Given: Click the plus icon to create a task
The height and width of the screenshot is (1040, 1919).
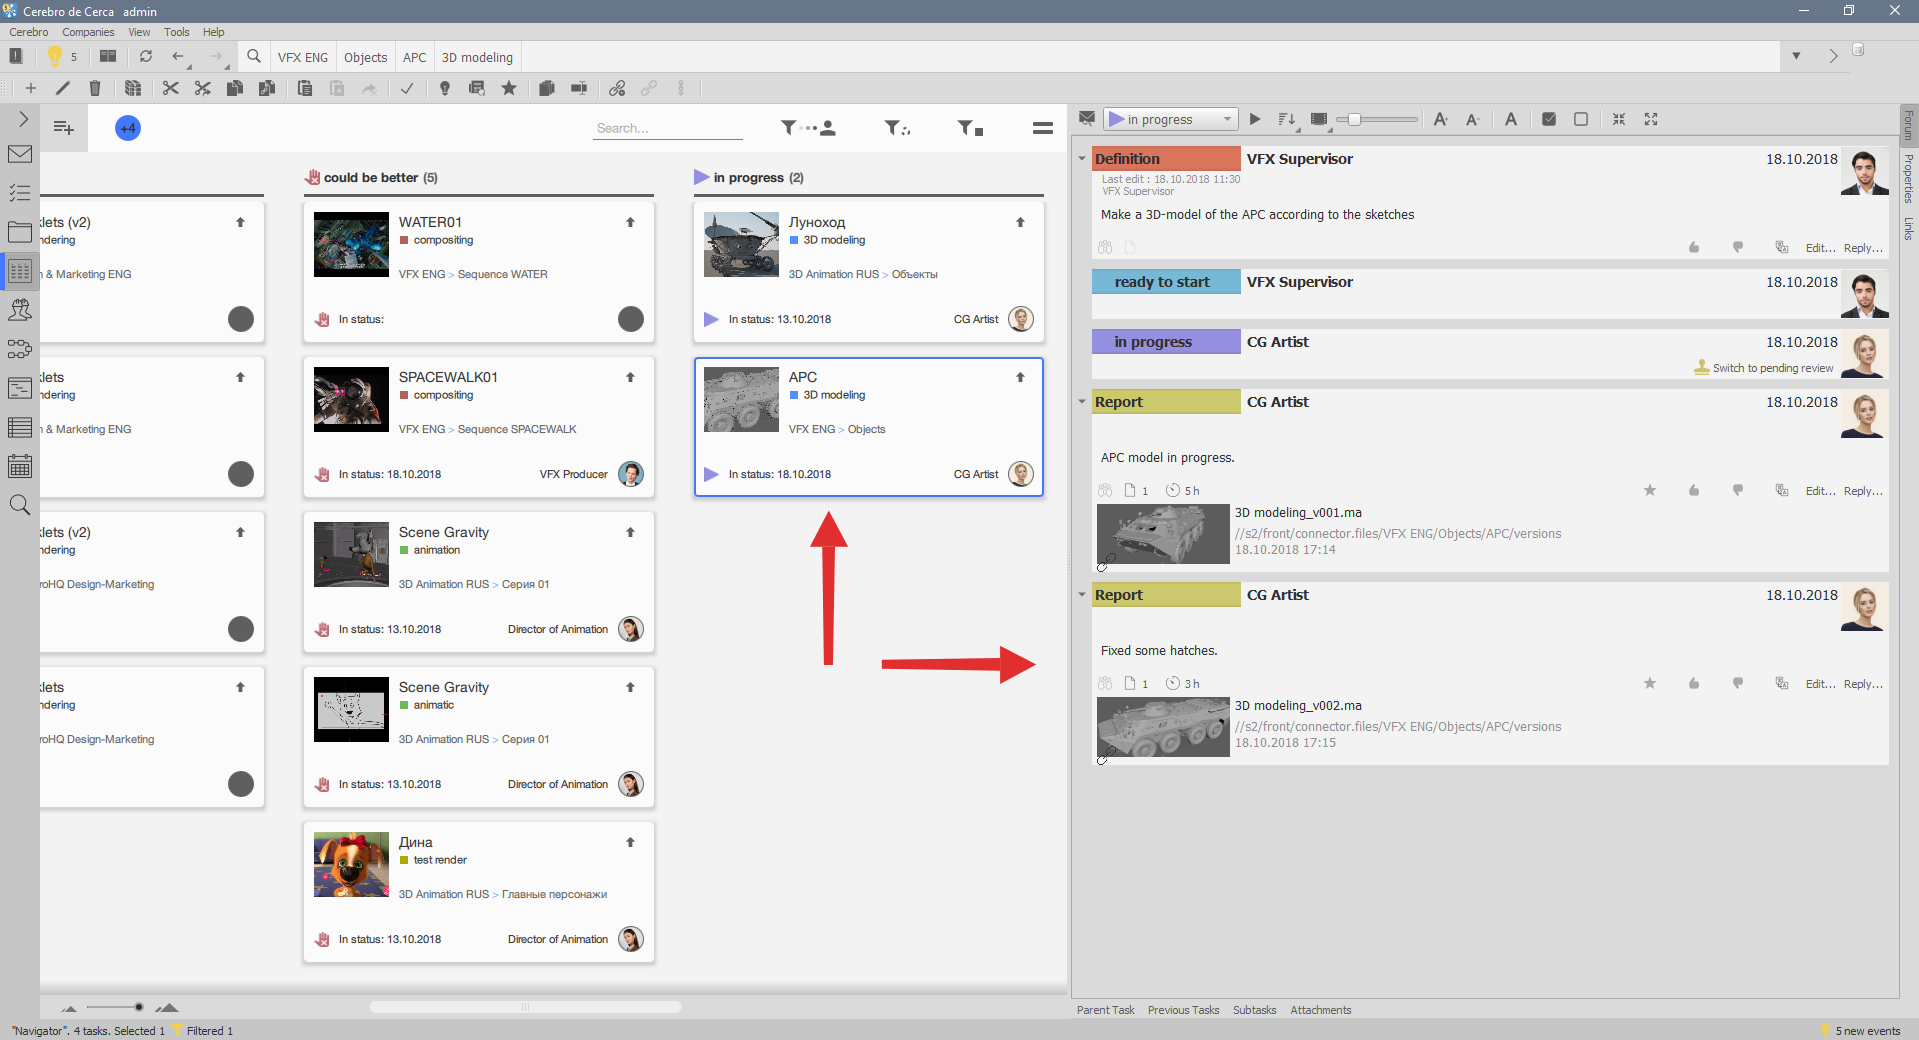Looking at the screenshot, I should pyautogui.click(x=31, y=88).
